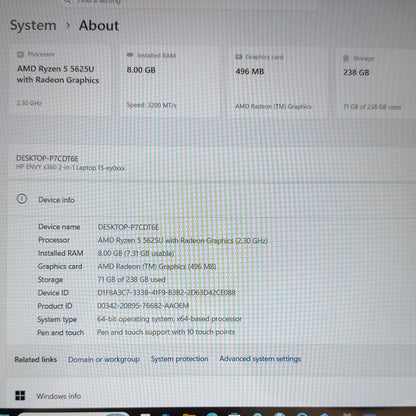The image size is (416, 416).
Task: Go back to System in breadcrumb
Action: pyautogui.click(x=33, y=26)
